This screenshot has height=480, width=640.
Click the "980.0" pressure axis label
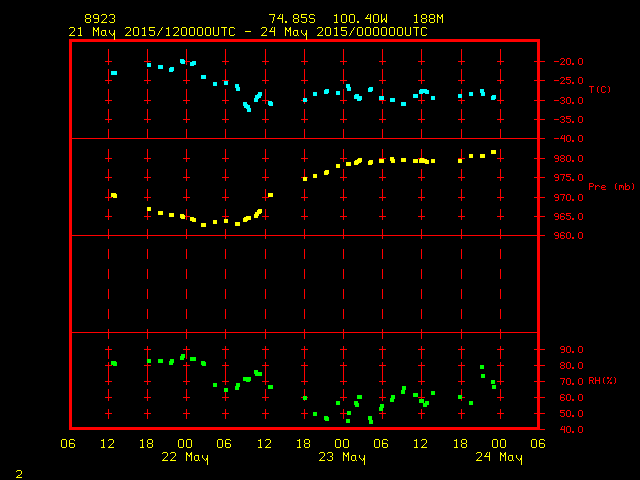[x=569, y=158]
